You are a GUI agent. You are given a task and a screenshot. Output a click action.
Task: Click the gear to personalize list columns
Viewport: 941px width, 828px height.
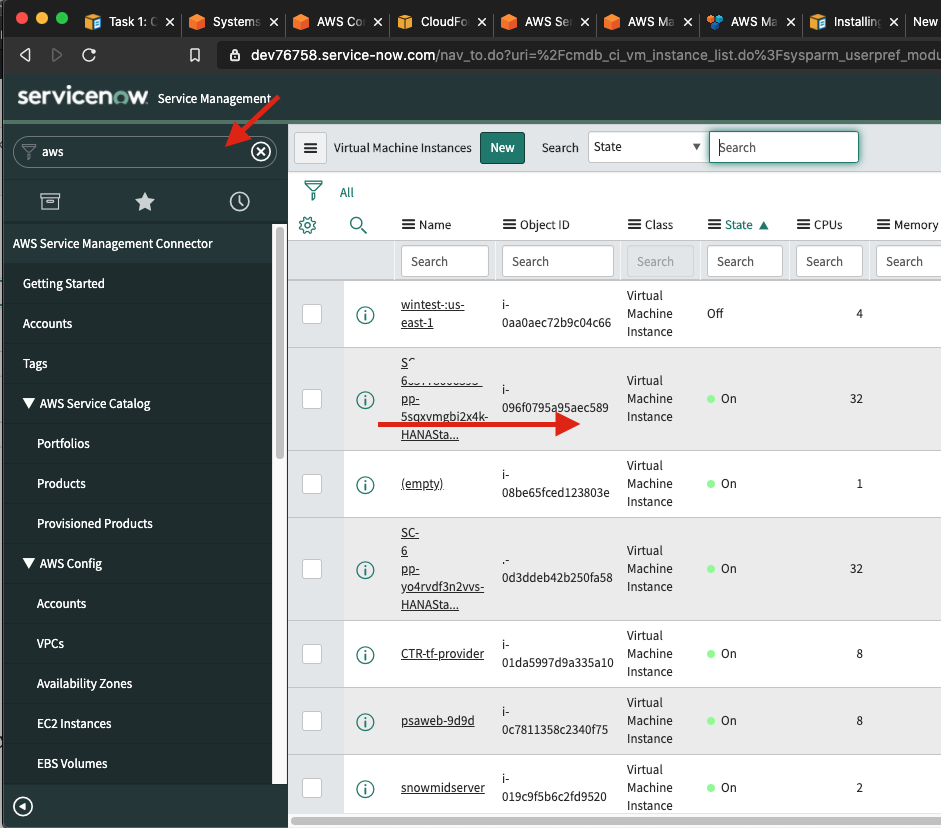pyautogui.click(x=307, y=225)
